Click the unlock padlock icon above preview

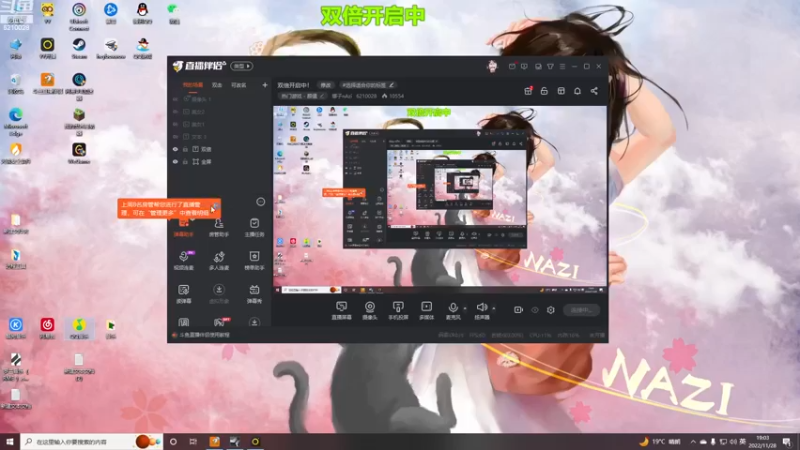[544, 91]
